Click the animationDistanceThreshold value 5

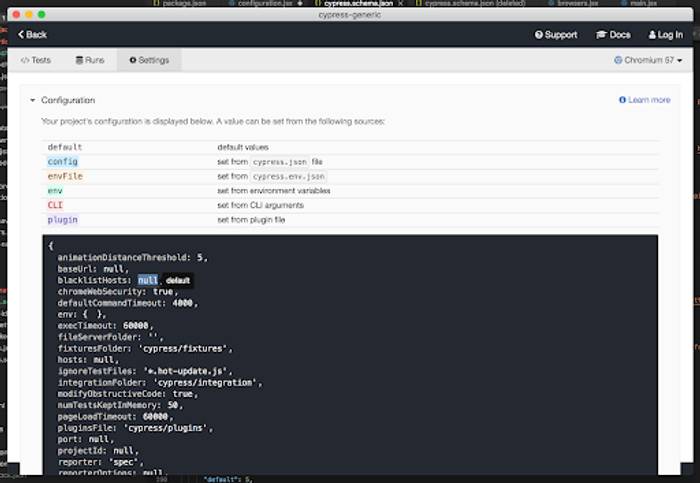tap(200, 257)
